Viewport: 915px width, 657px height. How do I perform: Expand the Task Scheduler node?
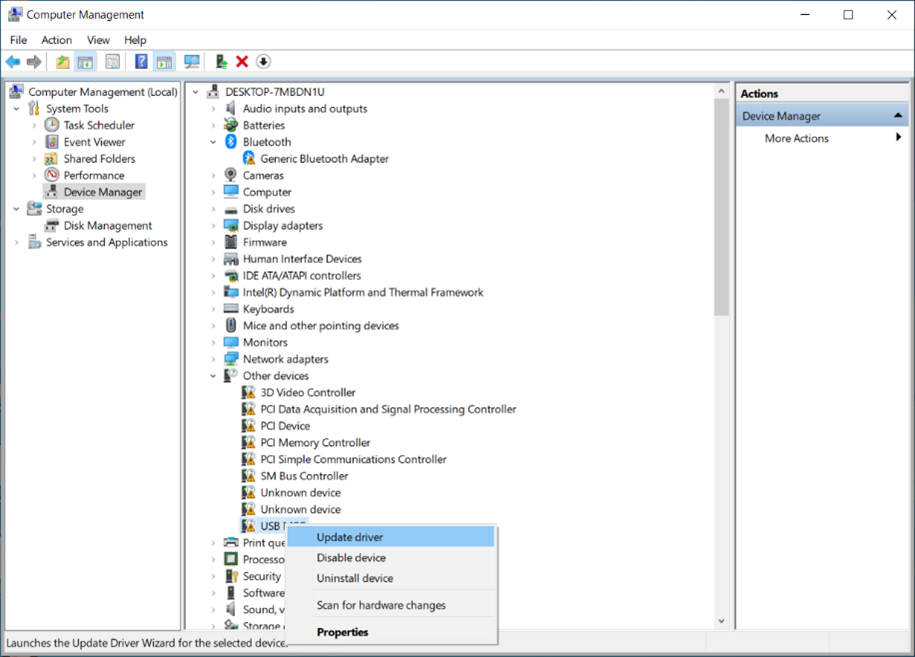point(34,125)
